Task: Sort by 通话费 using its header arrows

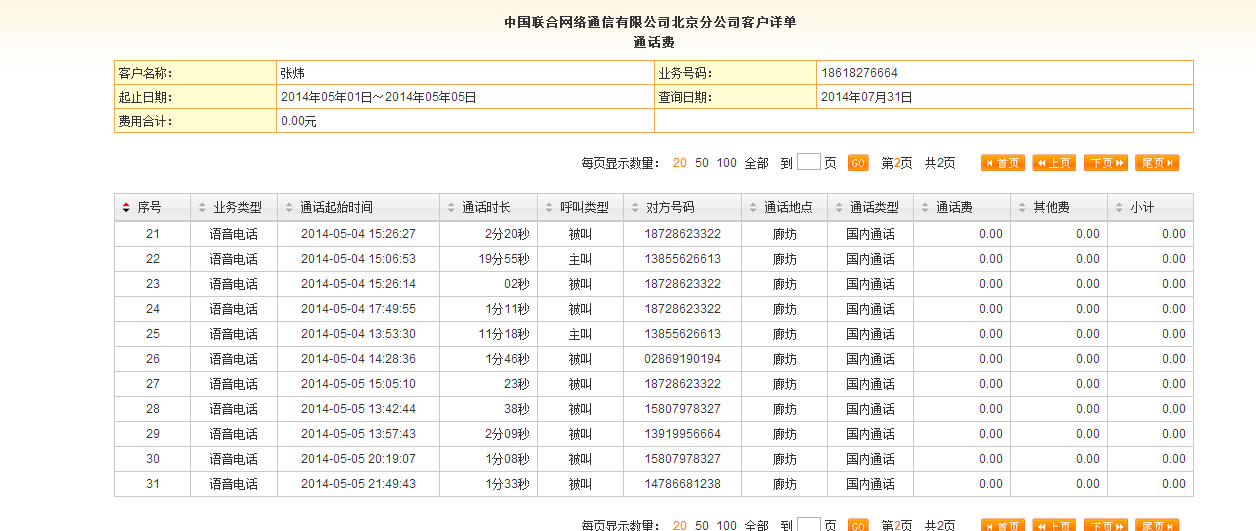Action: (925, 208)
